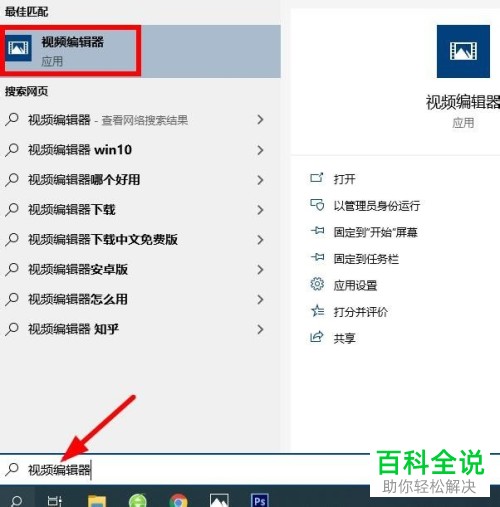Expand chevron for 视频编辑器下载 row
This screenshot has width=500, height=507.
pyautogui.click(x=260, y=210)
